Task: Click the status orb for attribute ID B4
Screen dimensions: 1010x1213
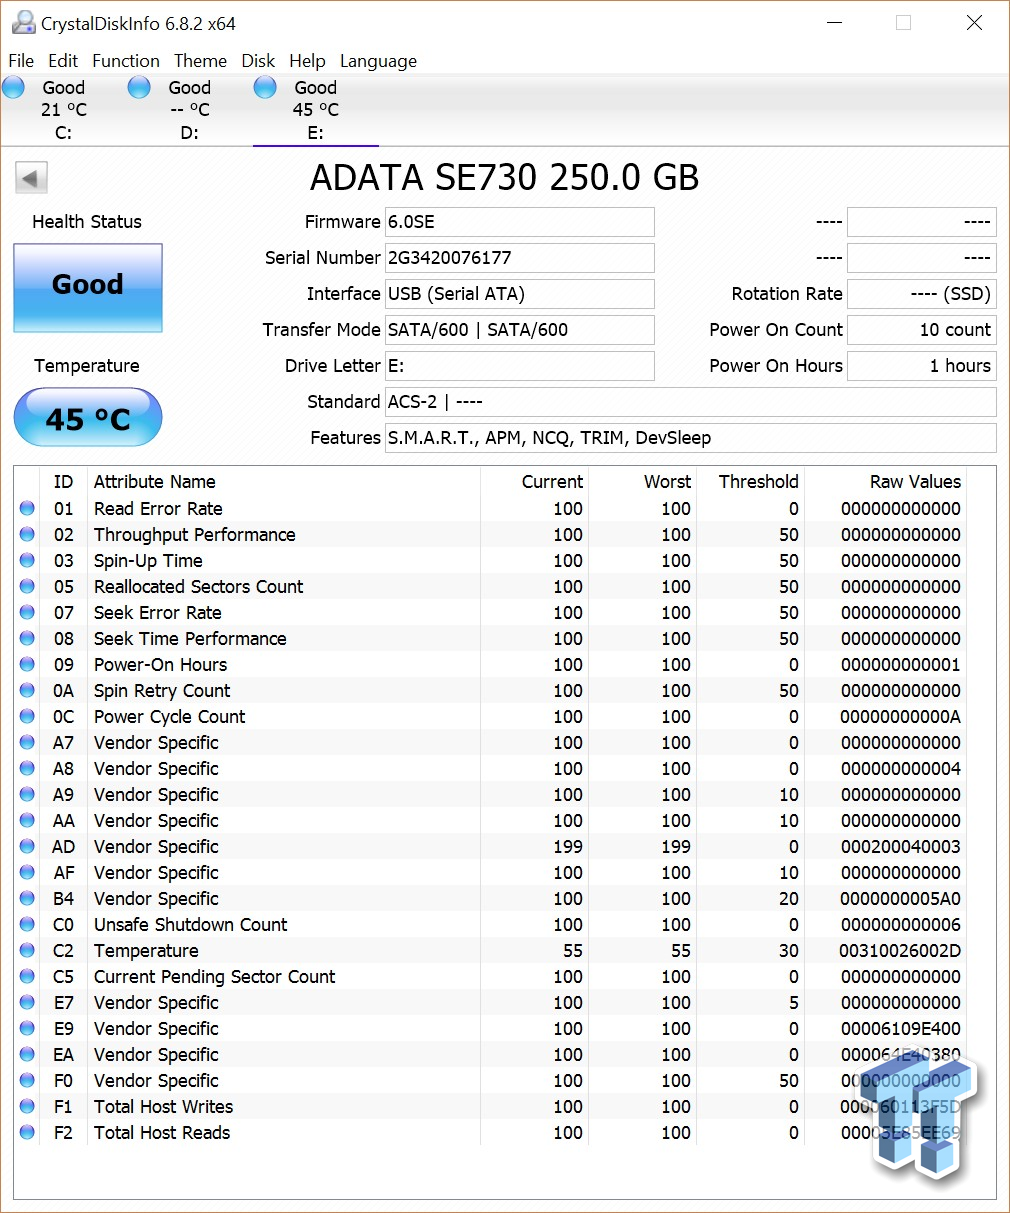Action: tap(27, 899)
